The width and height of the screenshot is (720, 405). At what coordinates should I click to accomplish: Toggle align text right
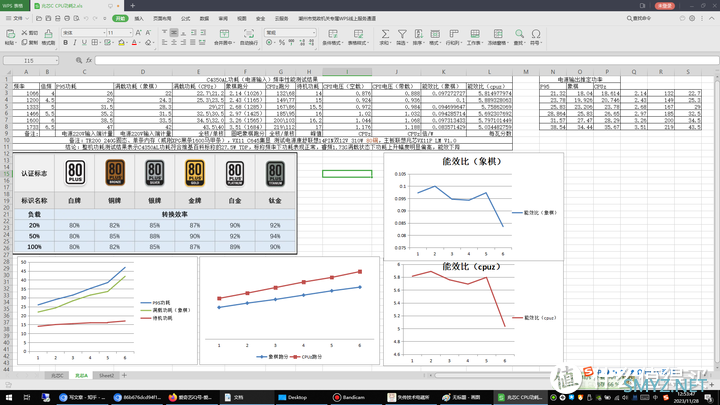pyautogui.click(x=183, y=43)
